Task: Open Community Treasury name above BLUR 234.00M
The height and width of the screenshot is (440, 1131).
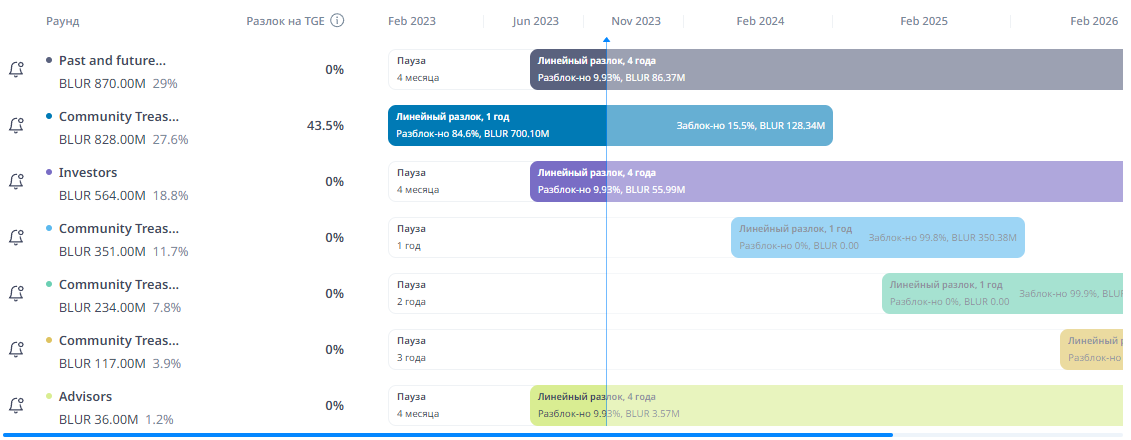Action: tap(119, 284)
